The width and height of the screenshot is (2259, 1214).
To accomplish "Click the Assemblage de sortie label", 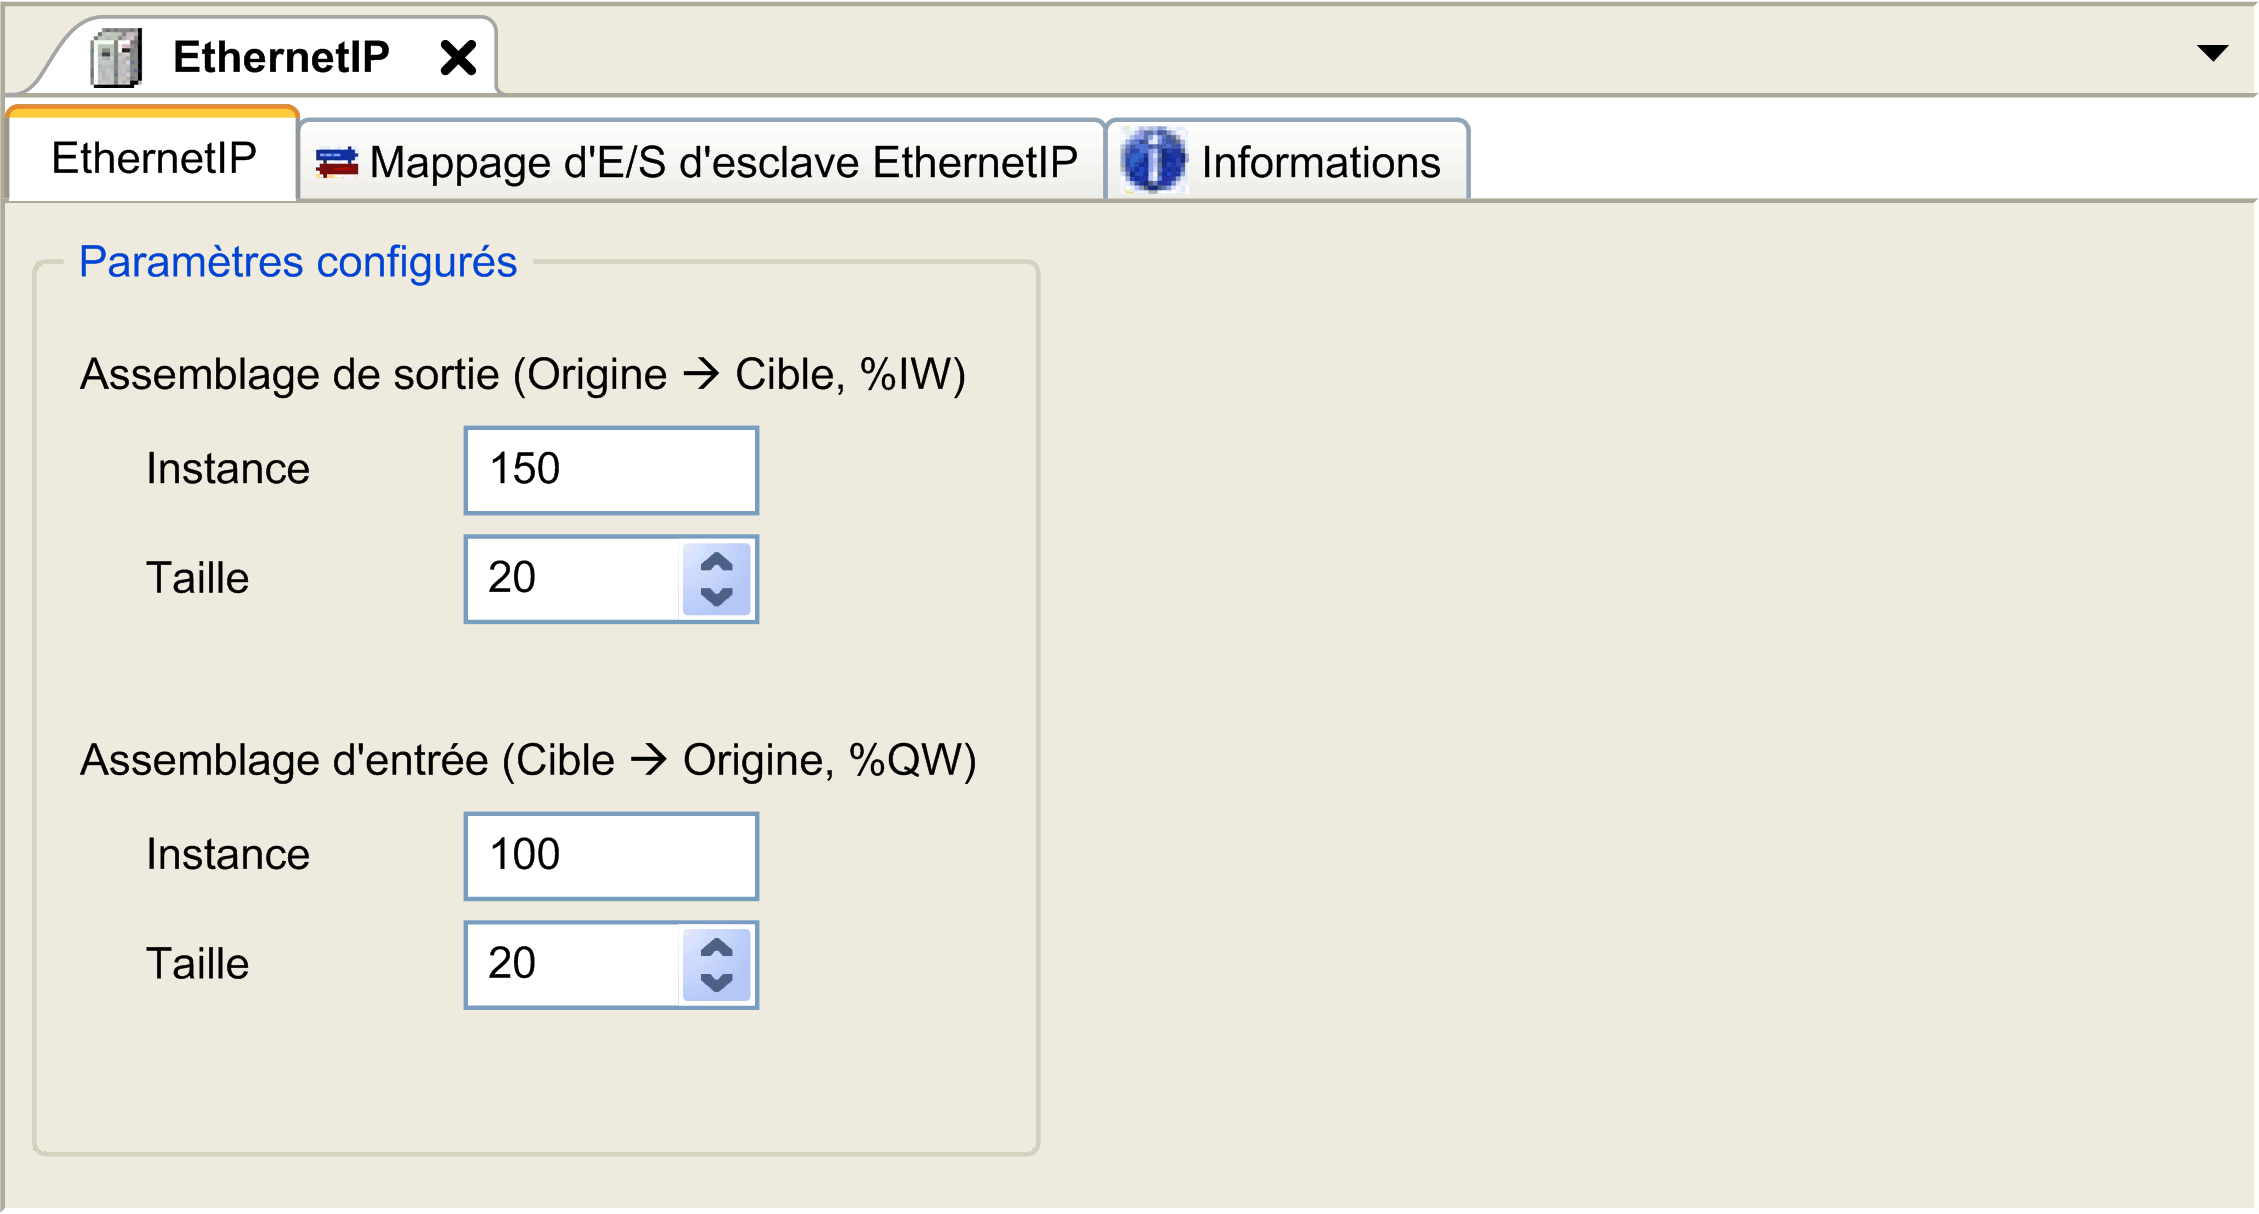I will pyautogui.click(x=523, y=375).
